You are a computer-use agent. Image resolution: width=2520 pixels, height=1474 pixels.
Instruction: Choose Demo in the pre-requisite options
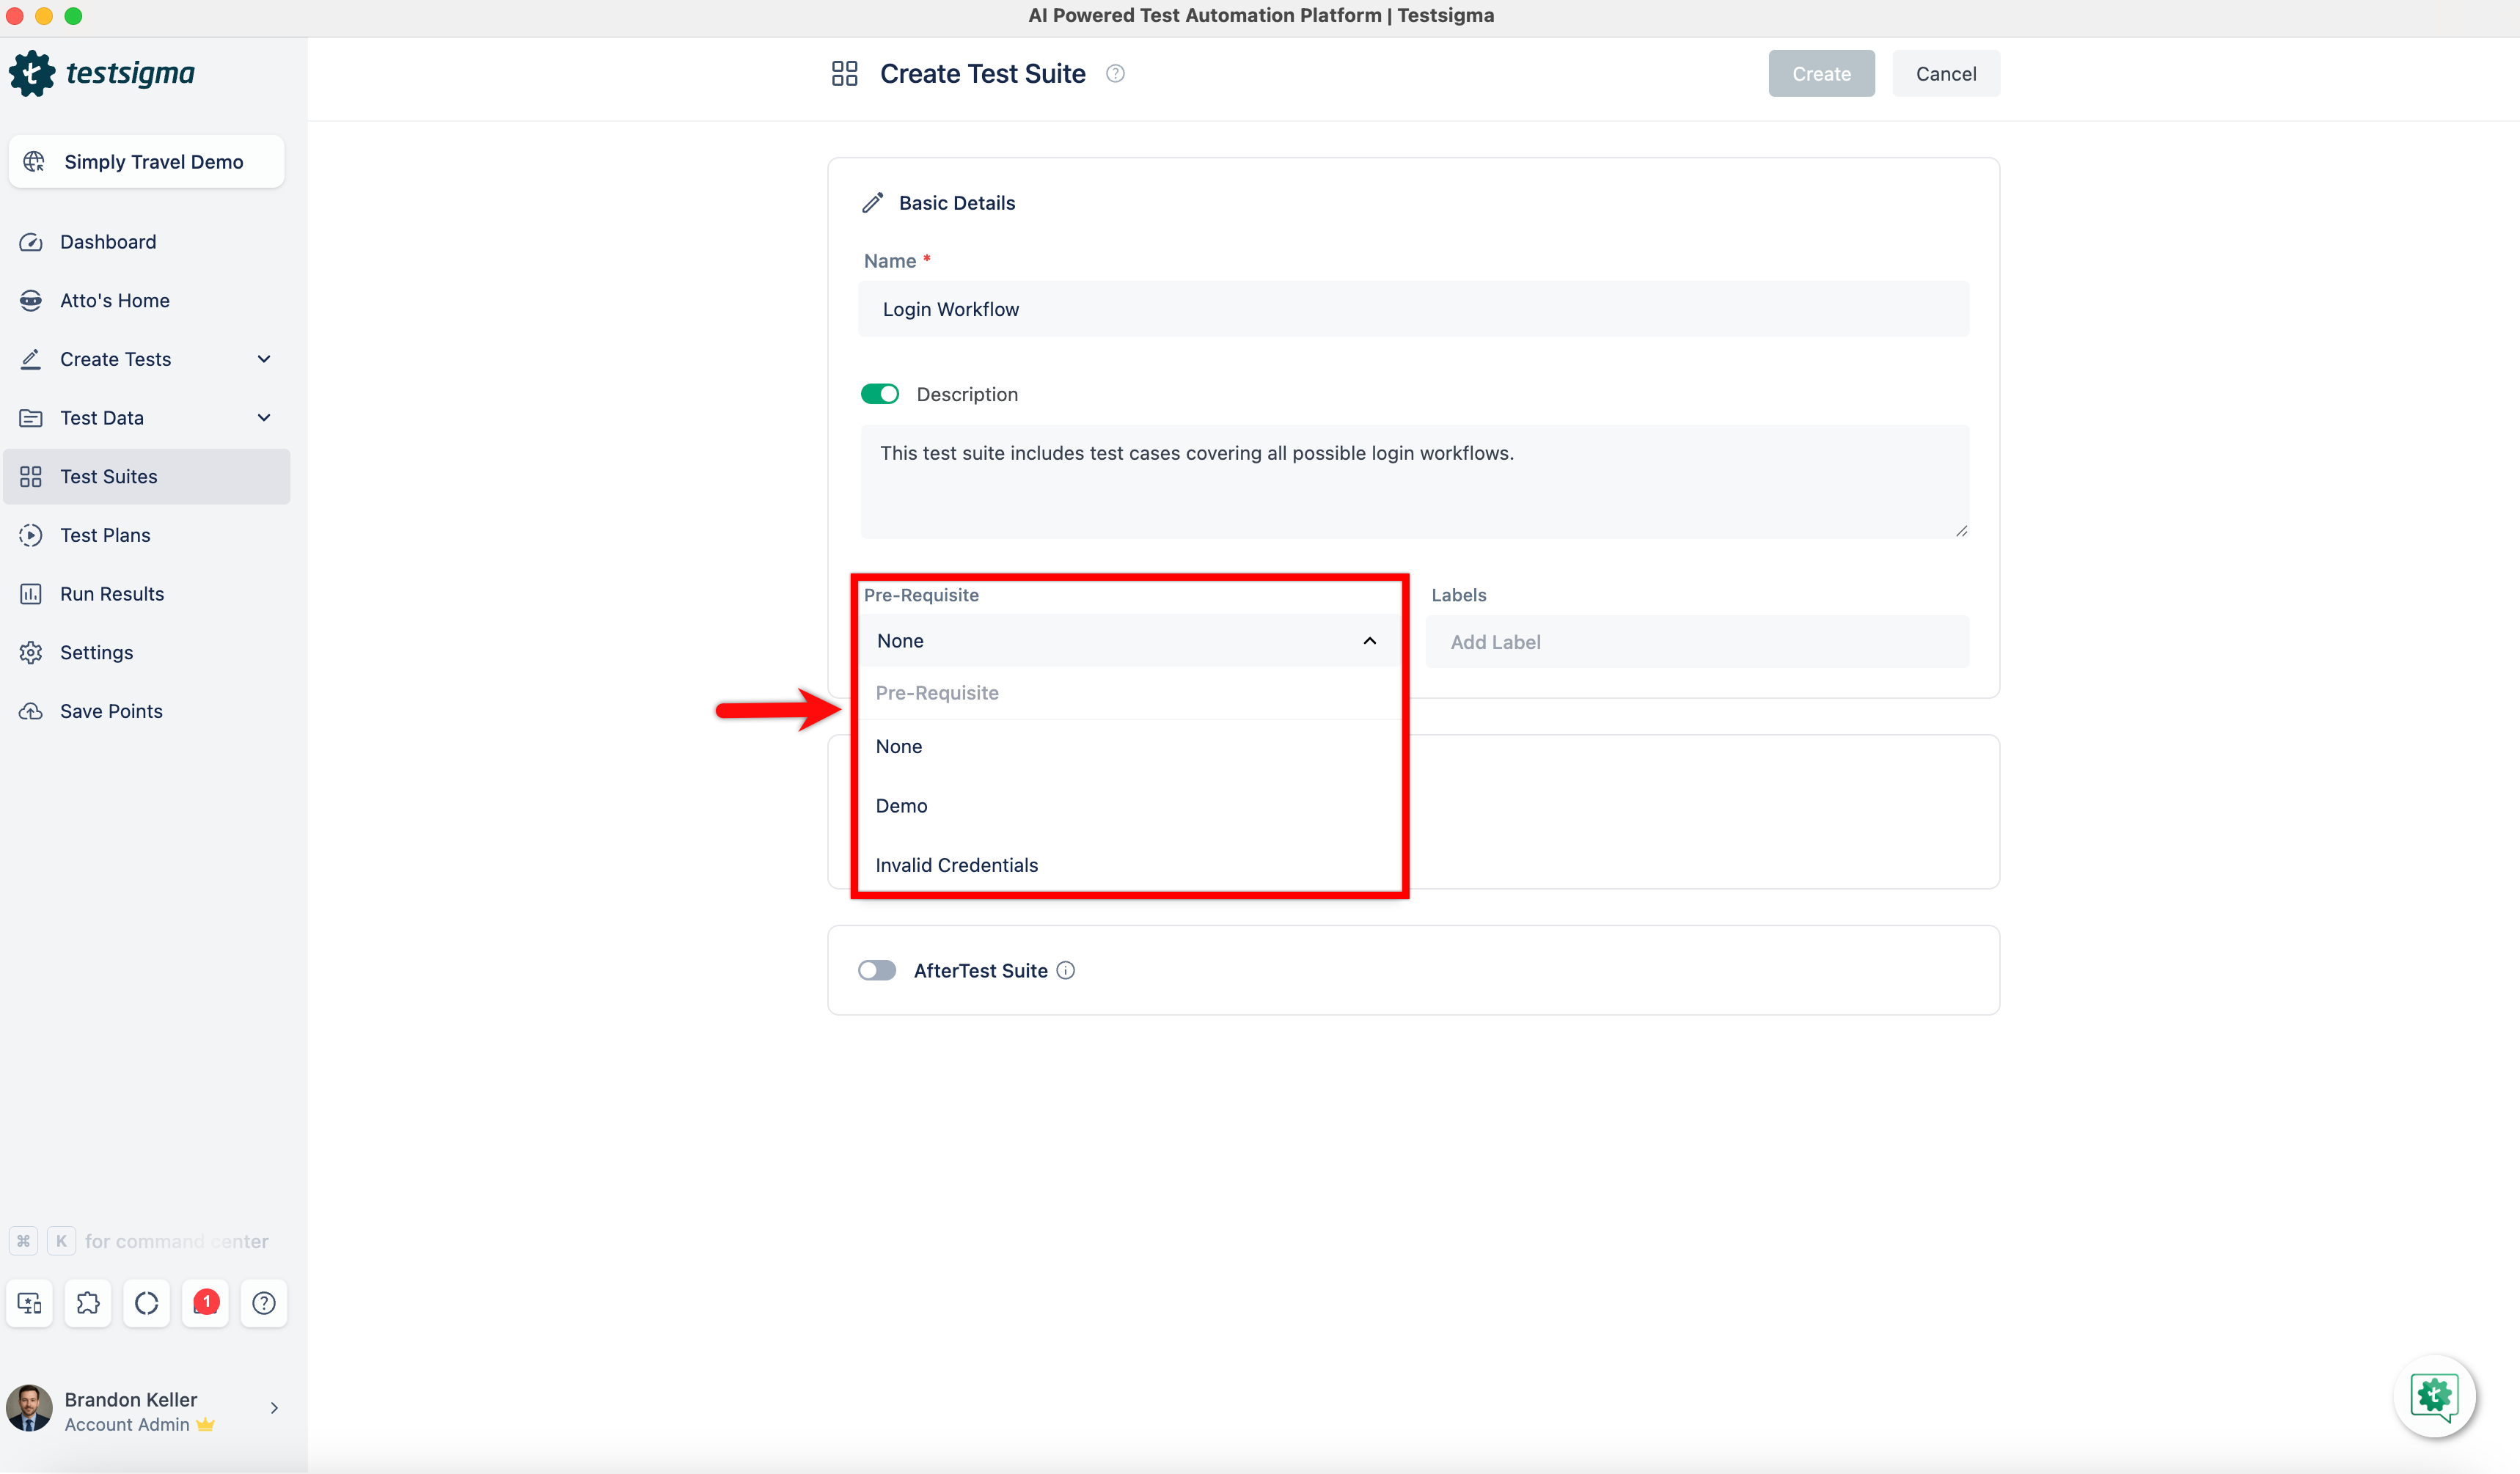(x=901, y=806)
